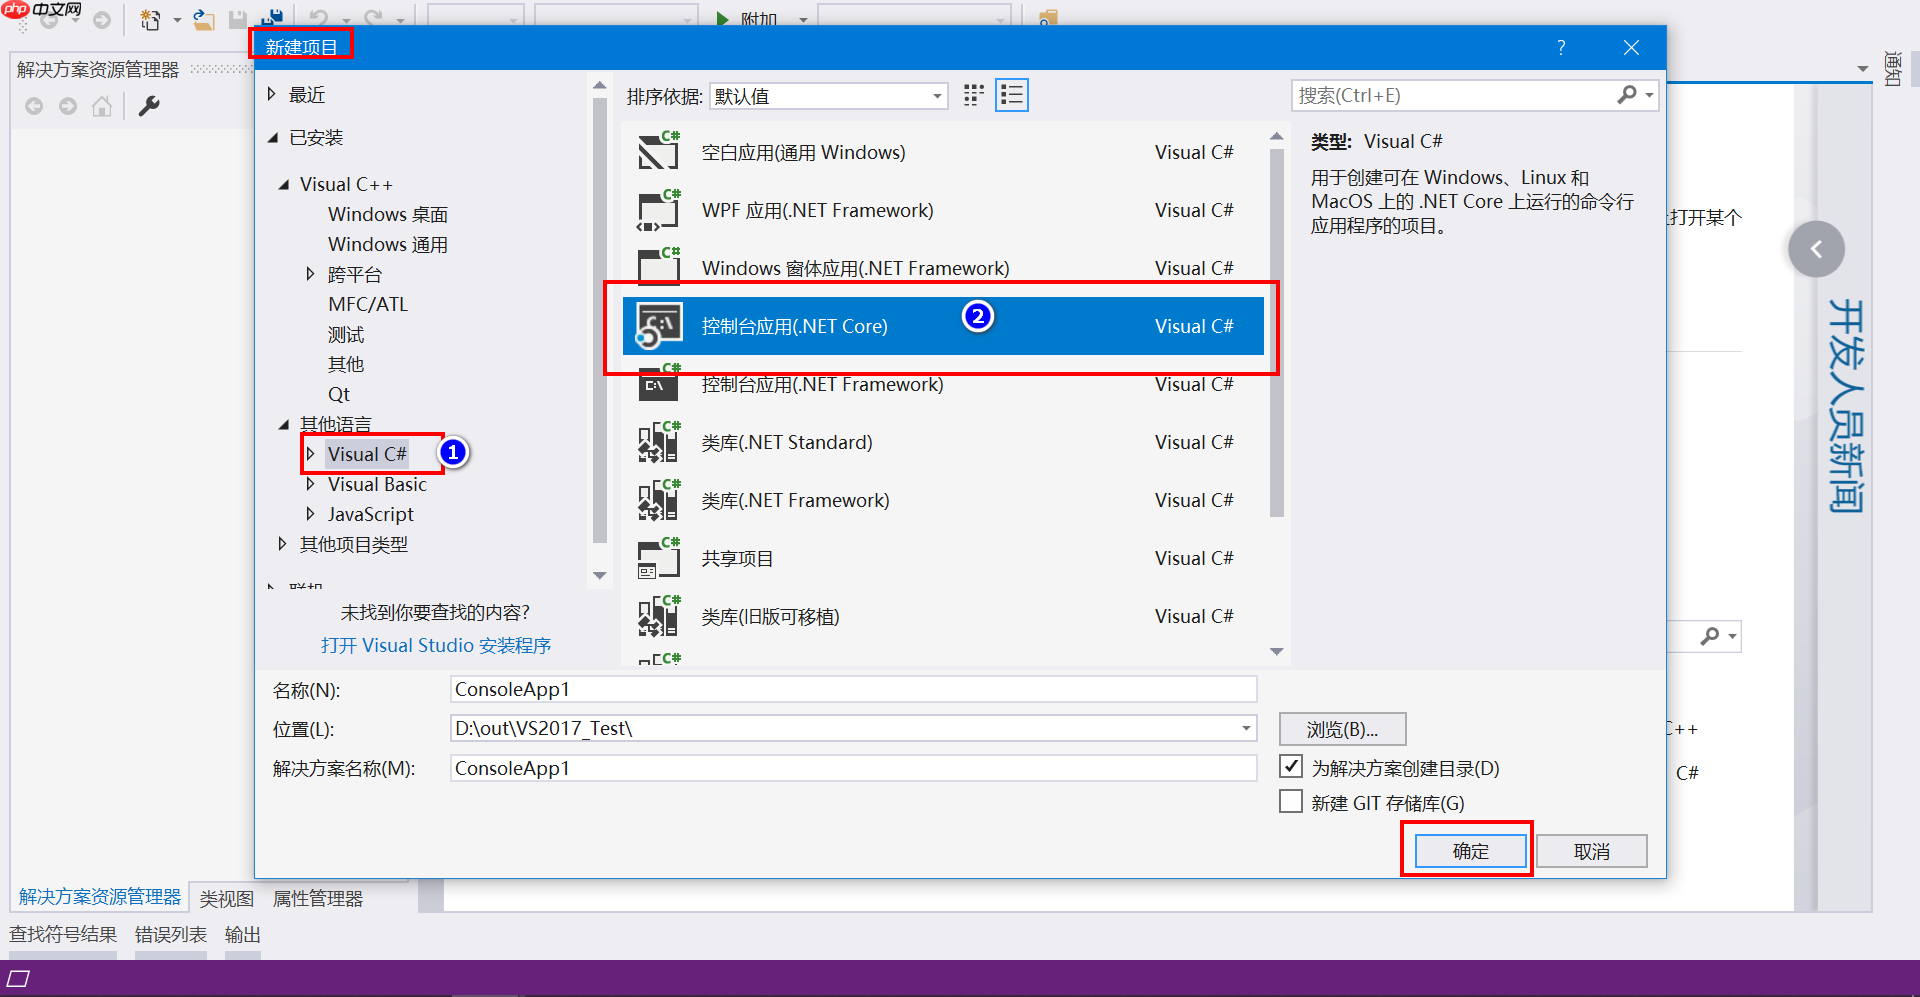The width and height of the screenshot is (1920, 997).
Task: Select the MFC/ATL tree item
Action: coord(368,304)
